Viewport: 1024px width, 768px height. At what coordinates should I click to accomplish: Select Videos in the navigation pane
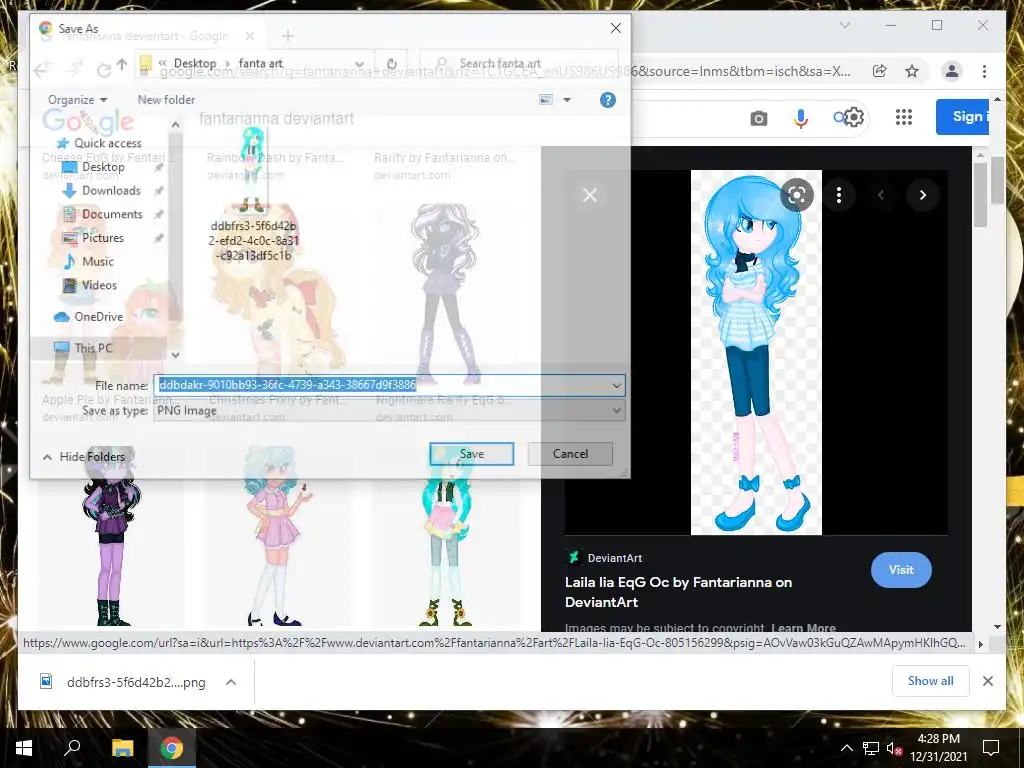tap(99, 285)
